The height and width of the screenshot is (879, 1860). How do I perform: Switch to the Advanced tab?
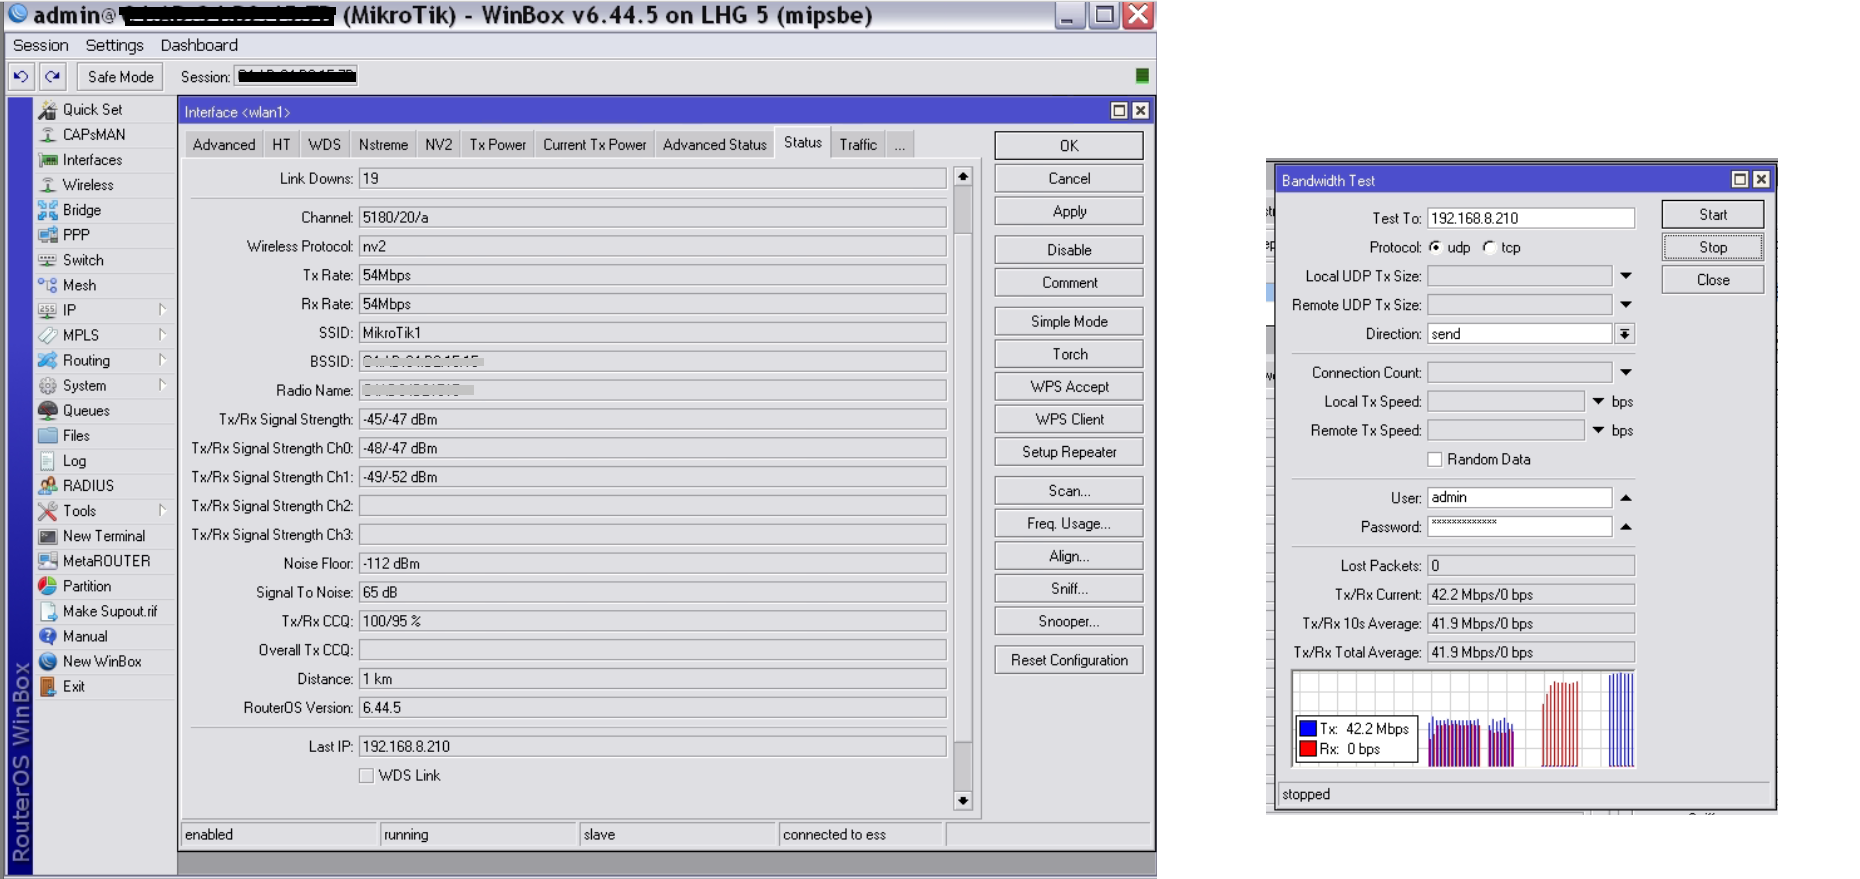coord(224,145)
